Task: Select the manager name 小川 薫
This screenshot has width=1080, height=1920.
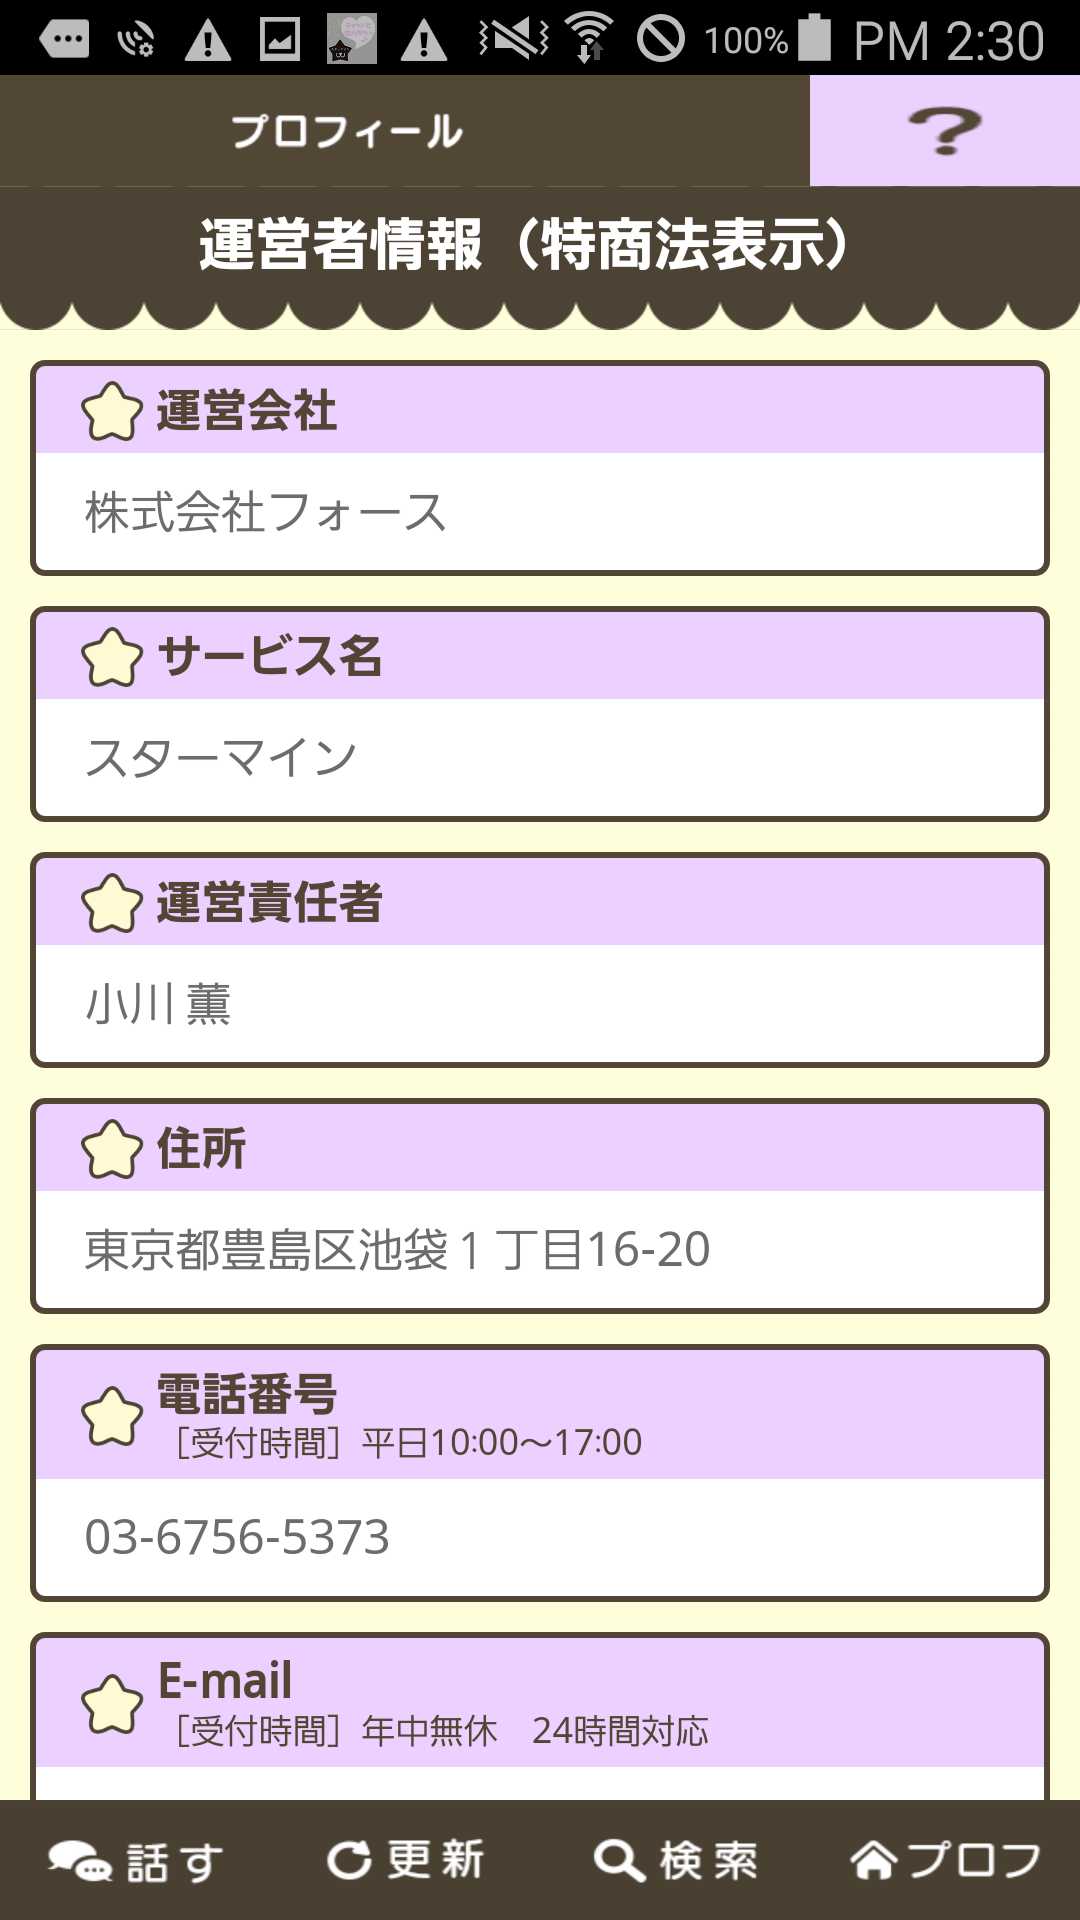Action: (158, 1004)
